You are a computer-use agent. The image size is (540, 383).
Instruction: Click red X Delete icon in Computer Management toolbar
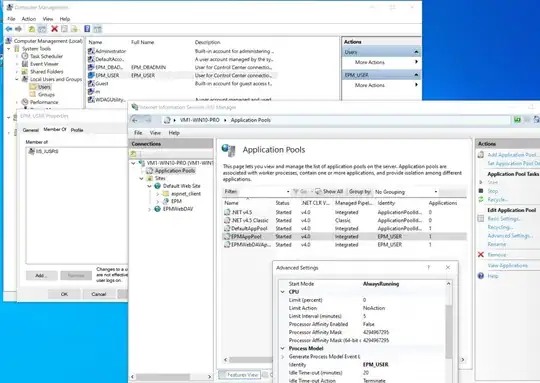(x=54, y=29)
